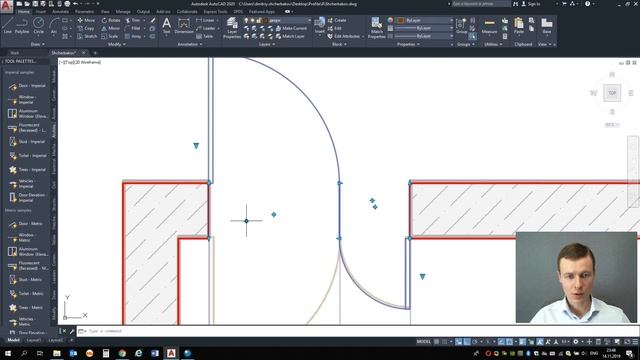The image size is (640, 360).
Task: Select the Circle tool
Action: pyautogui.click(x=38, y=26)
